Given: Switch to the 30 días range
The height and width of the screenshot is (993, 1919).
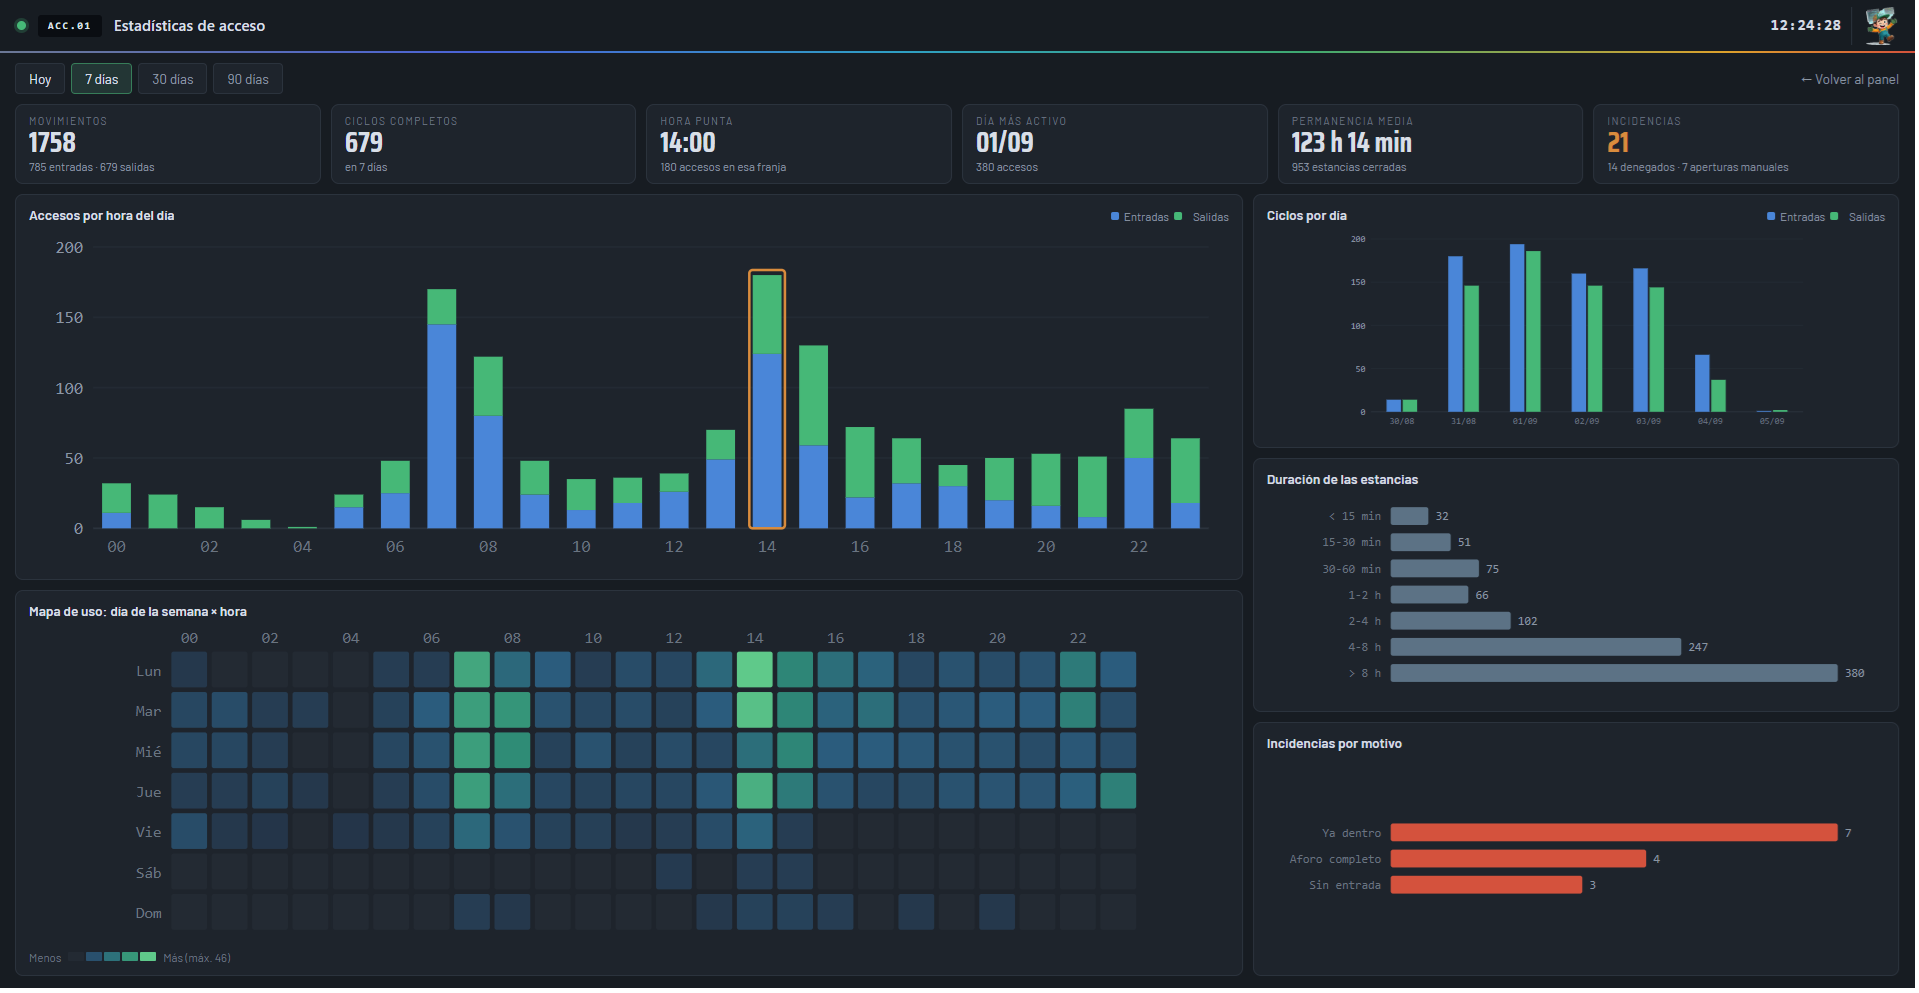Looking at the screenshot, I should click(173, 79).
